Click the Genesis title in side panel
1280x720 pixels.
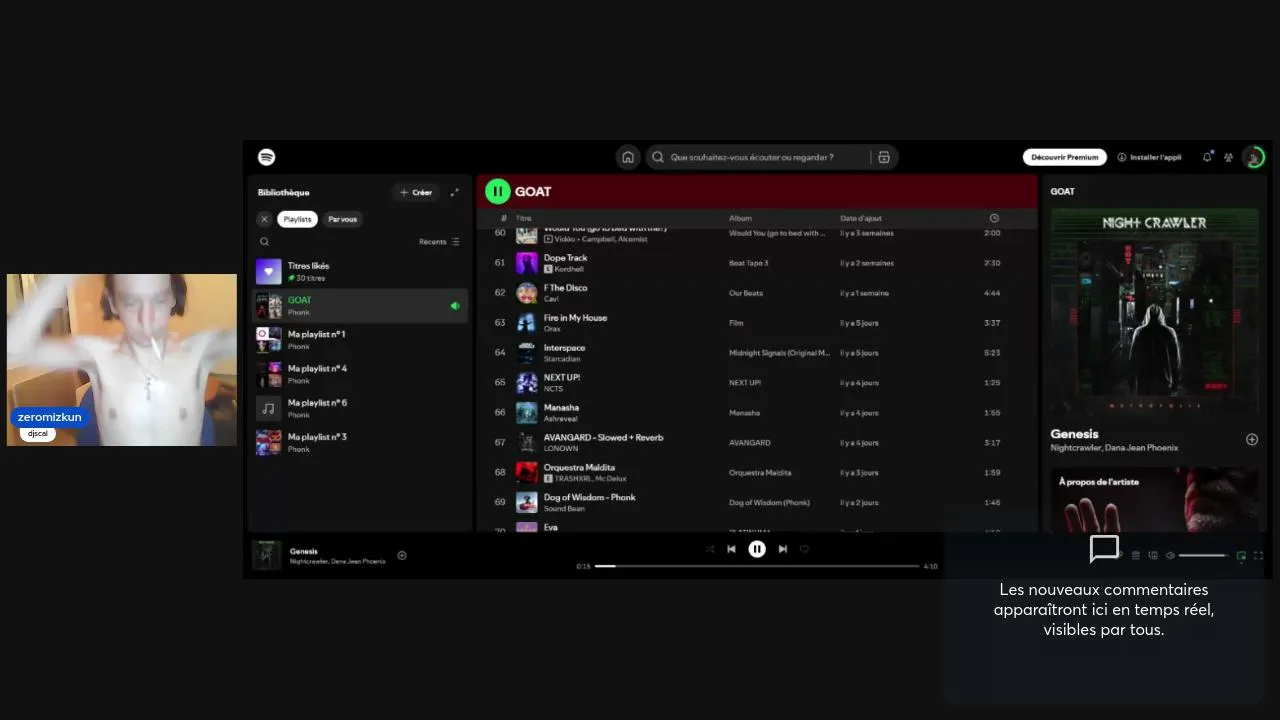[1074, 434]
